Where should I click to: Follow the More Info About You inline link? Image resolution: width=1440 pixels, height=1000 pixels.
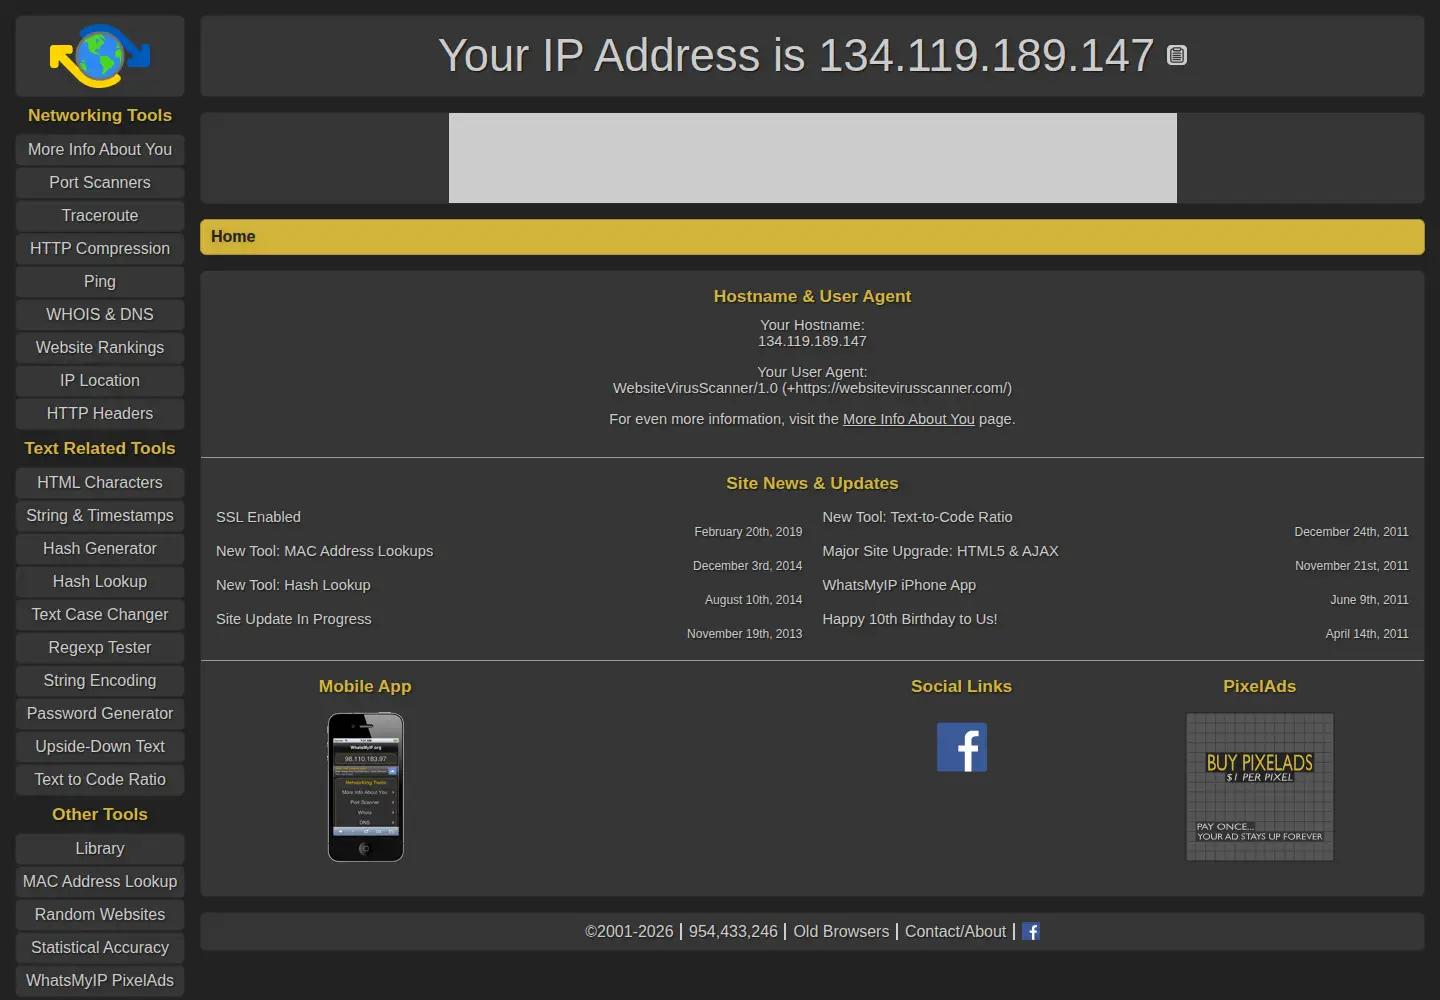pos(908,419)
